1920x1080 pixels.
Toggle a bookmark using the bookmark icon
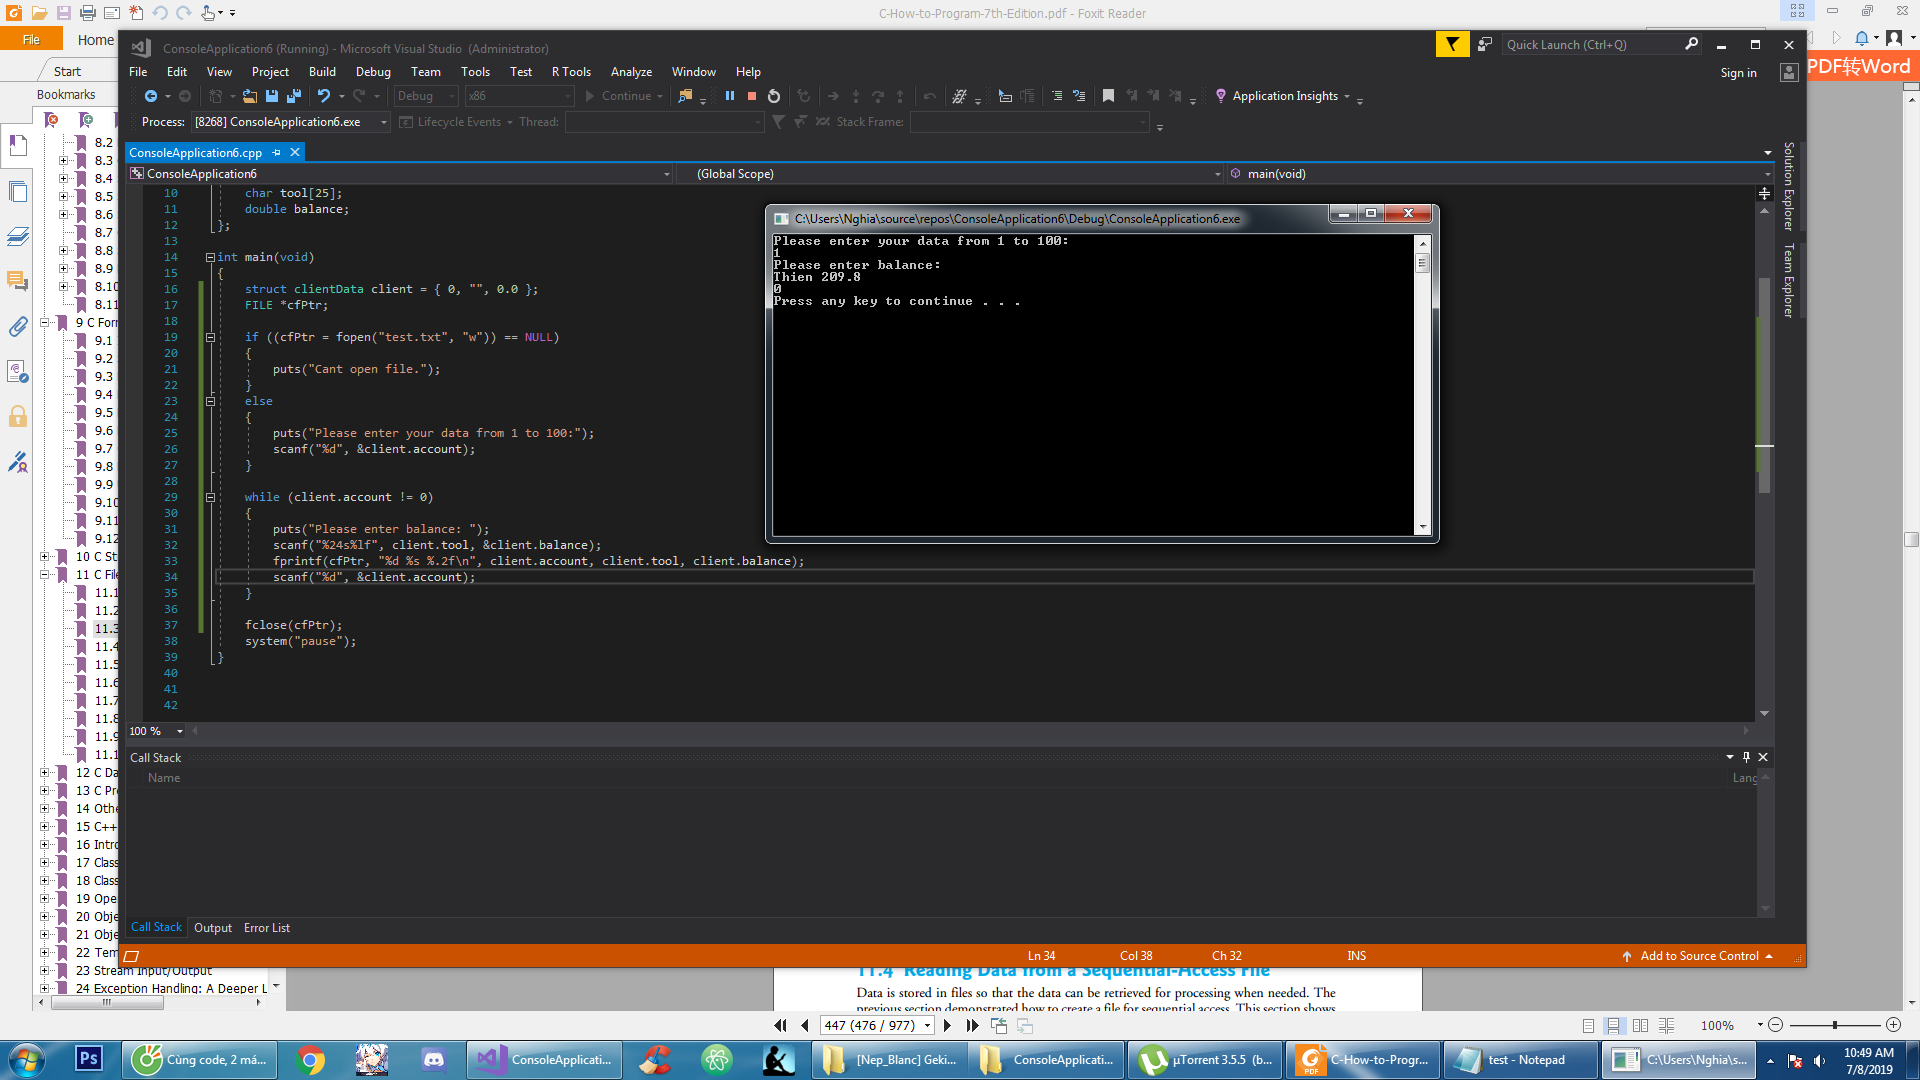(1108, 96)
